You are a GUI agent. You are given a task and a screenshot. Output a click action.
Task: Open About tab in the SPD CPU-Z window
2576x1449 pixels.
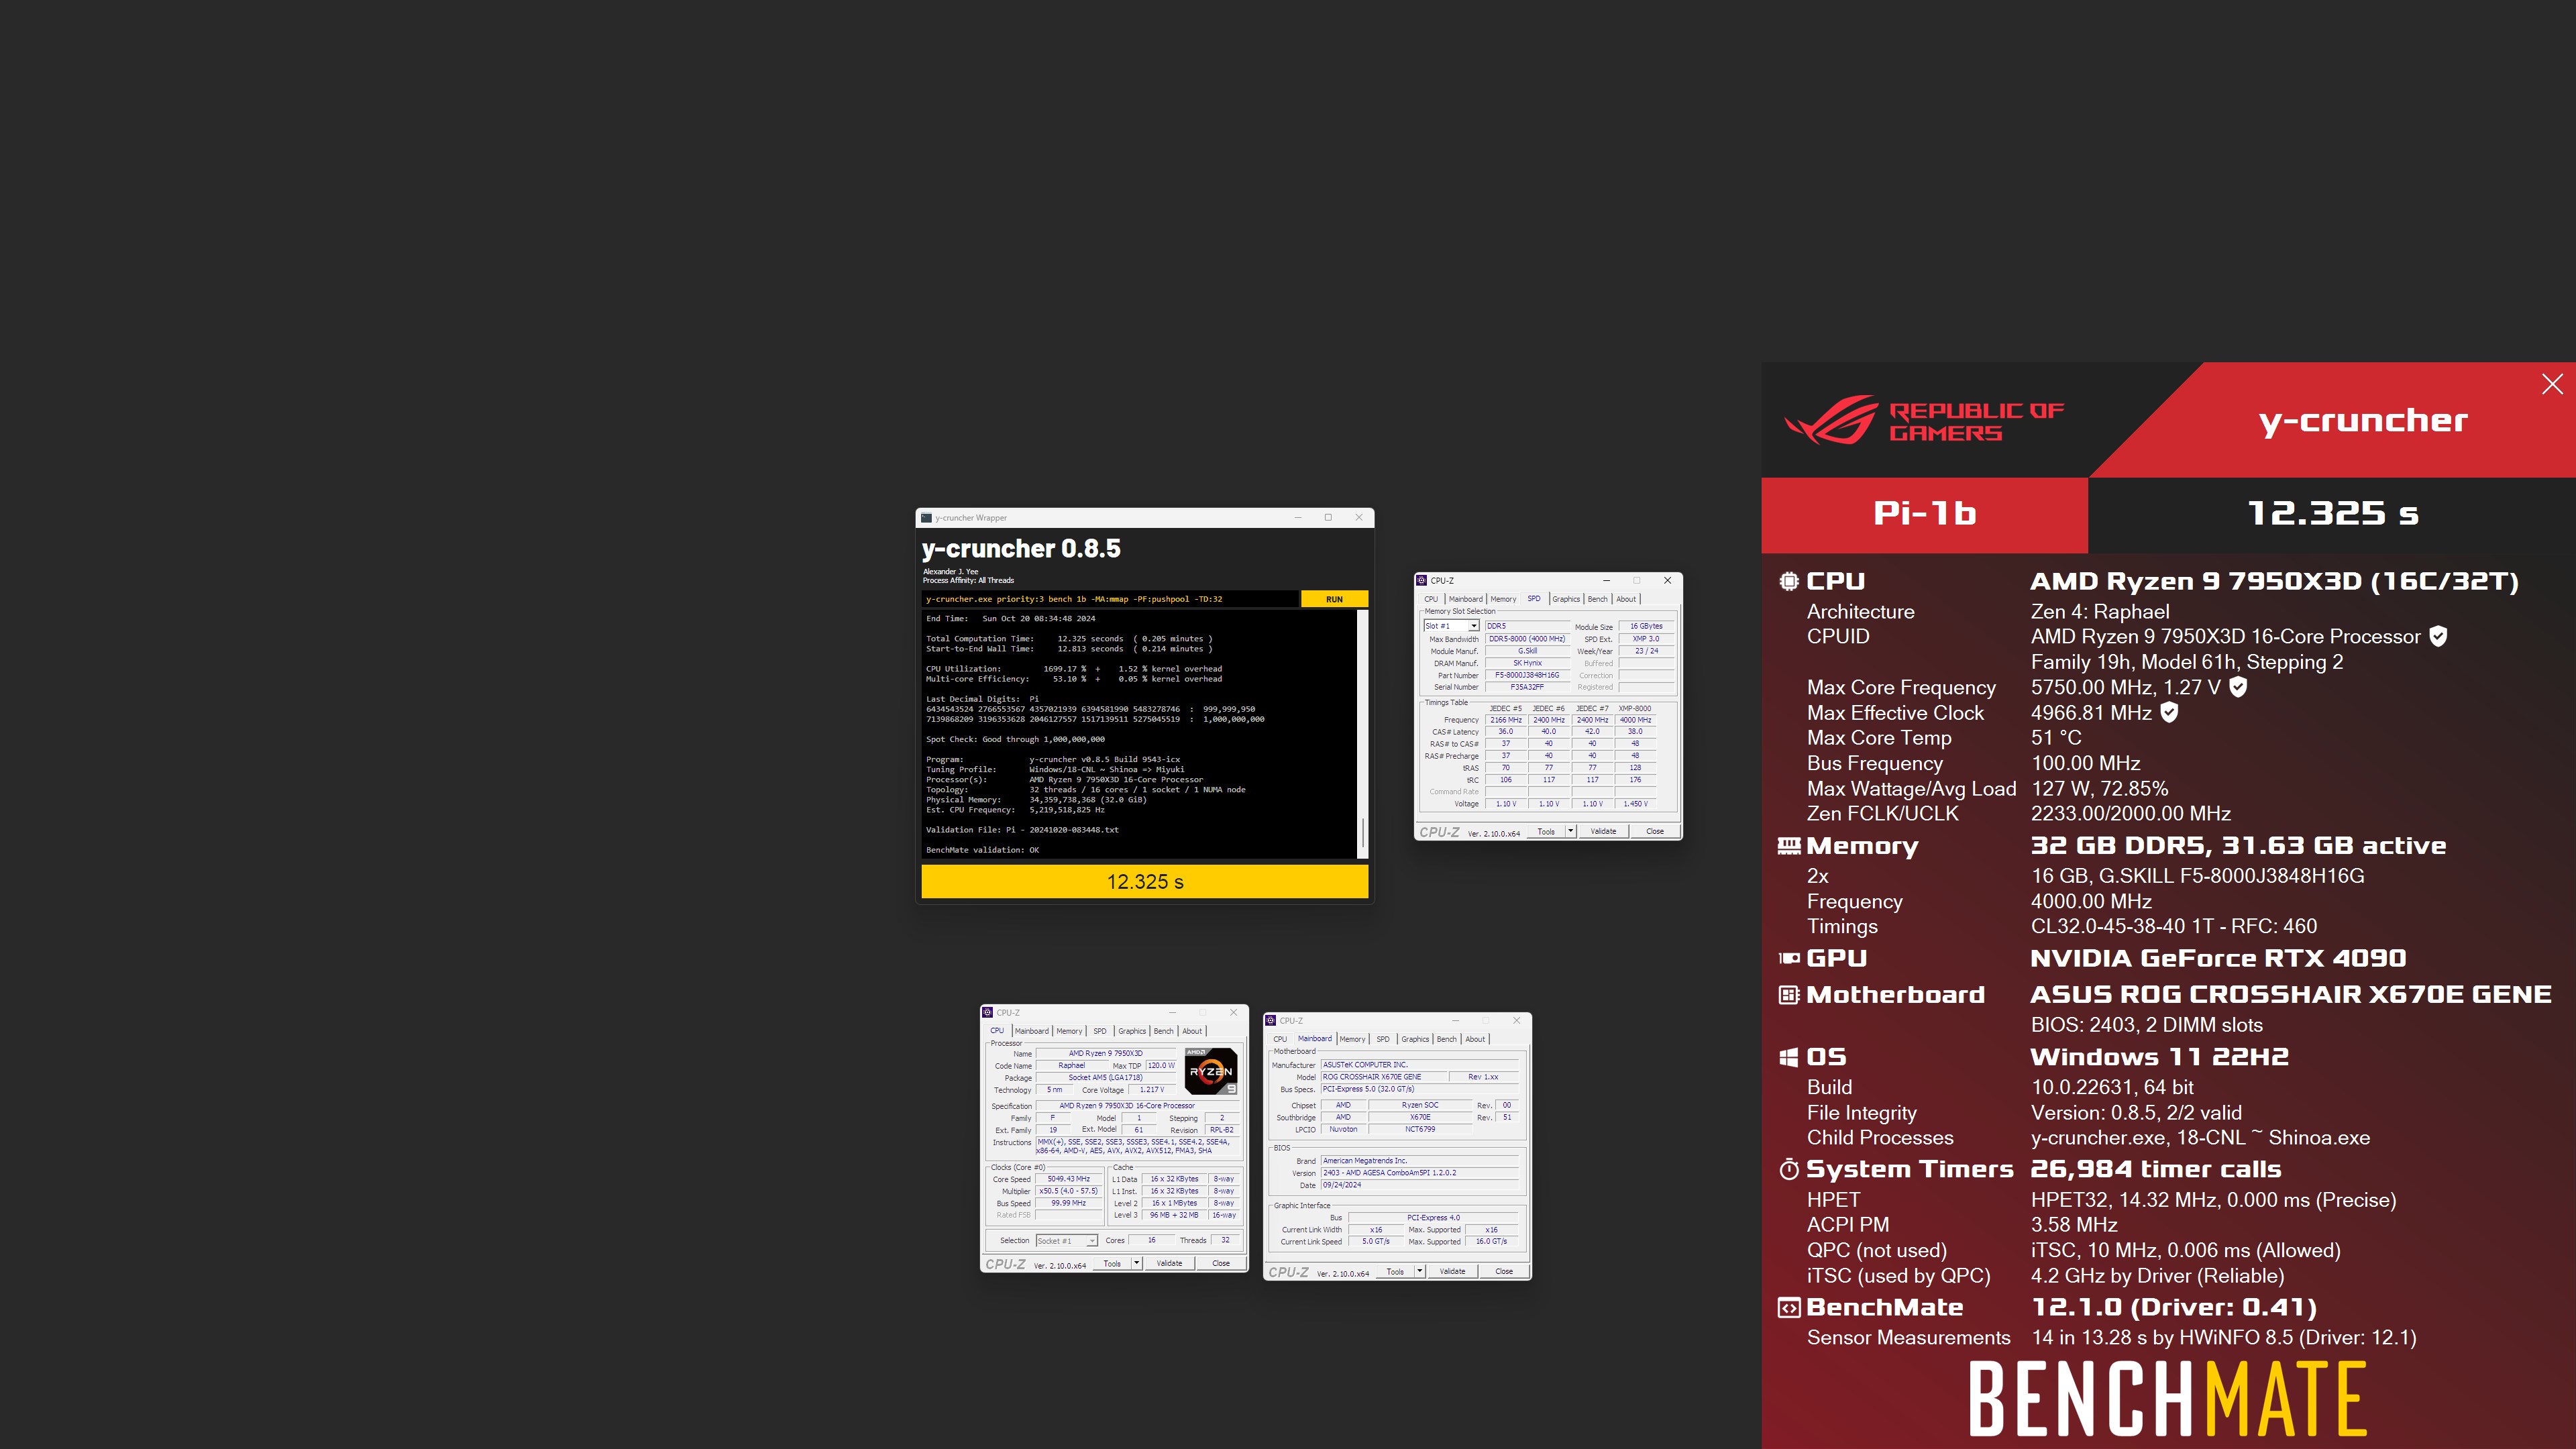click(1626, 599)
